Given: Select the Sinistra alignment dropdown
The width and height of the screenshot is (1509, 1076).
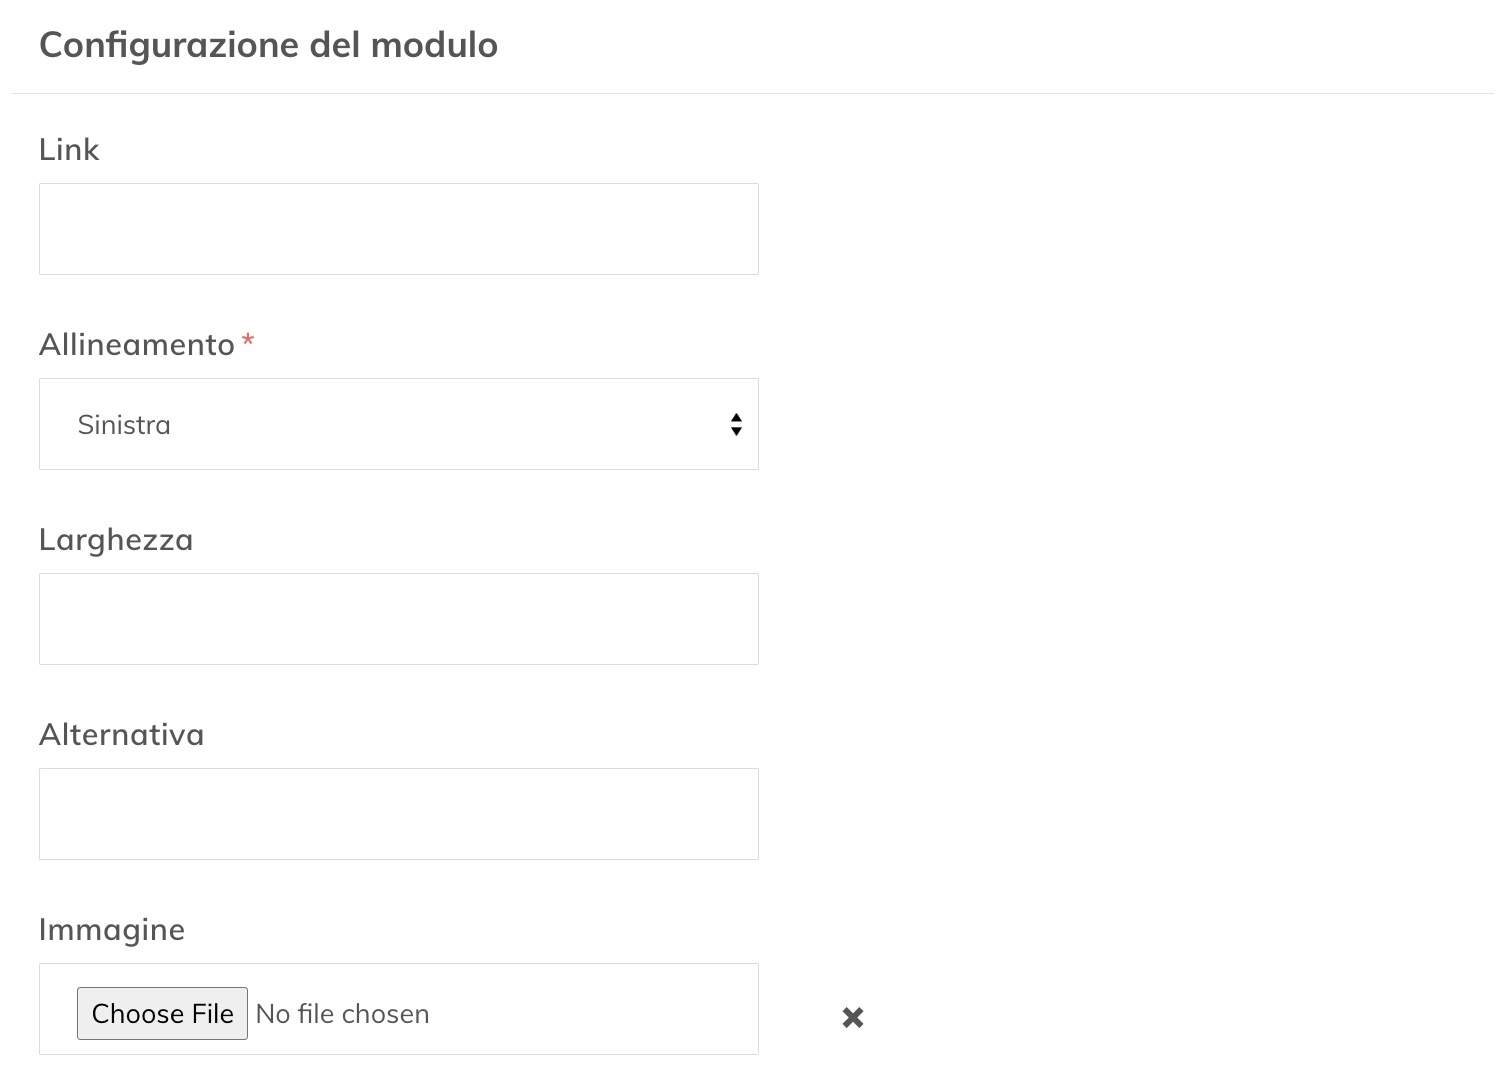Looking at the screenshot, I should 399,424.
